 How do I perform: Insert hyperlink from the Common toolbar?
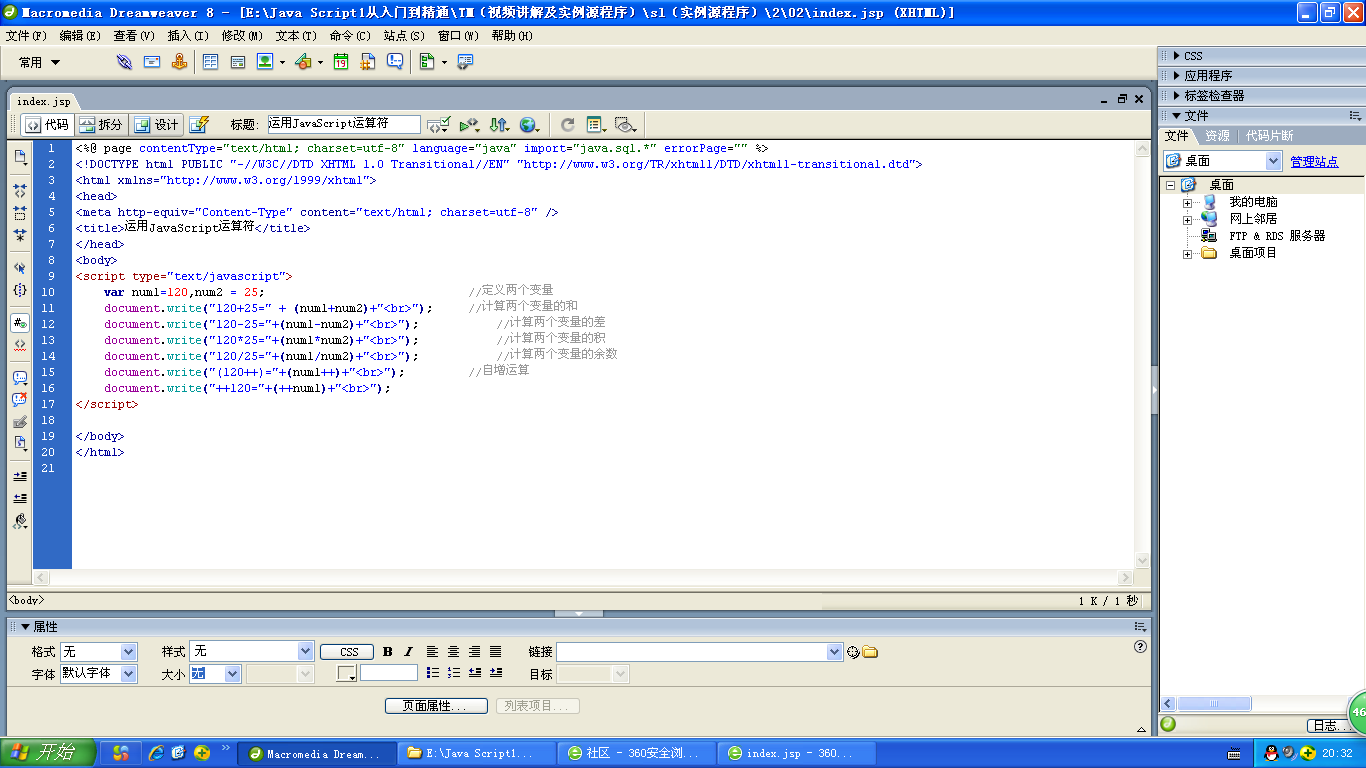124,62
